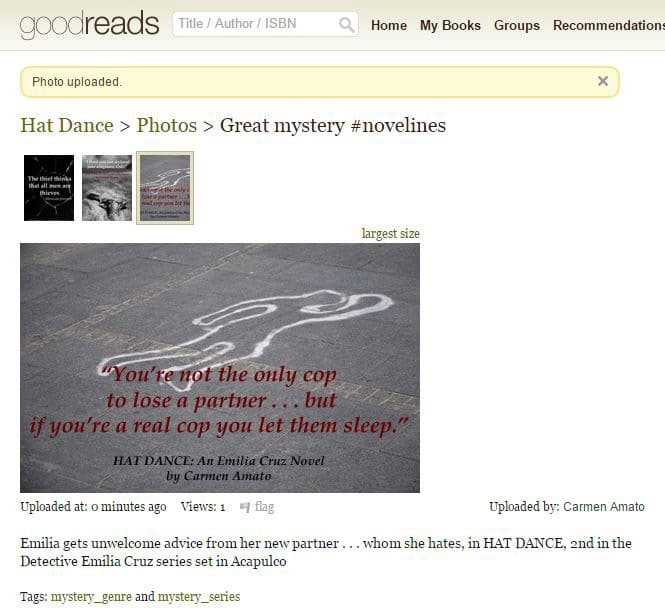Open My Books in navigation
The height and width of the screenshot is (612, 665).
pyautogui.click(x=450, y=25)
